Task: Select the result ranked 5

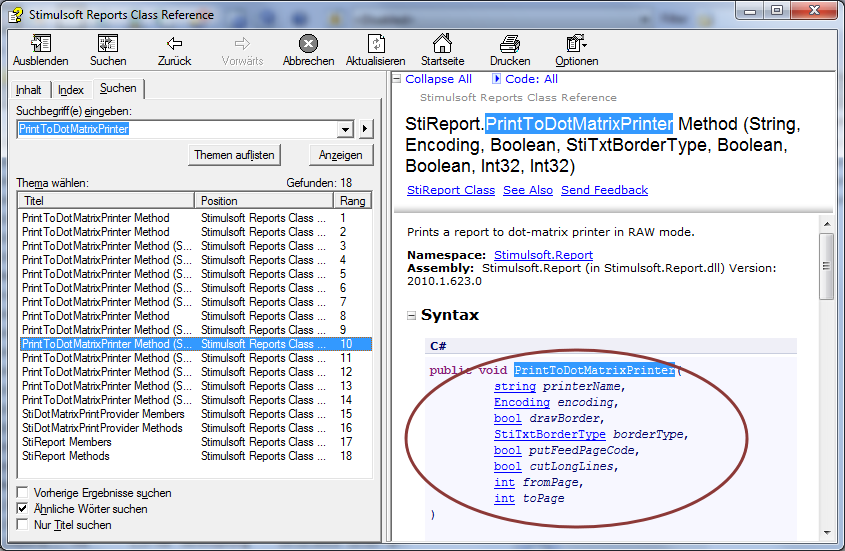Action: pyautogui.click(x=196, y=274)
